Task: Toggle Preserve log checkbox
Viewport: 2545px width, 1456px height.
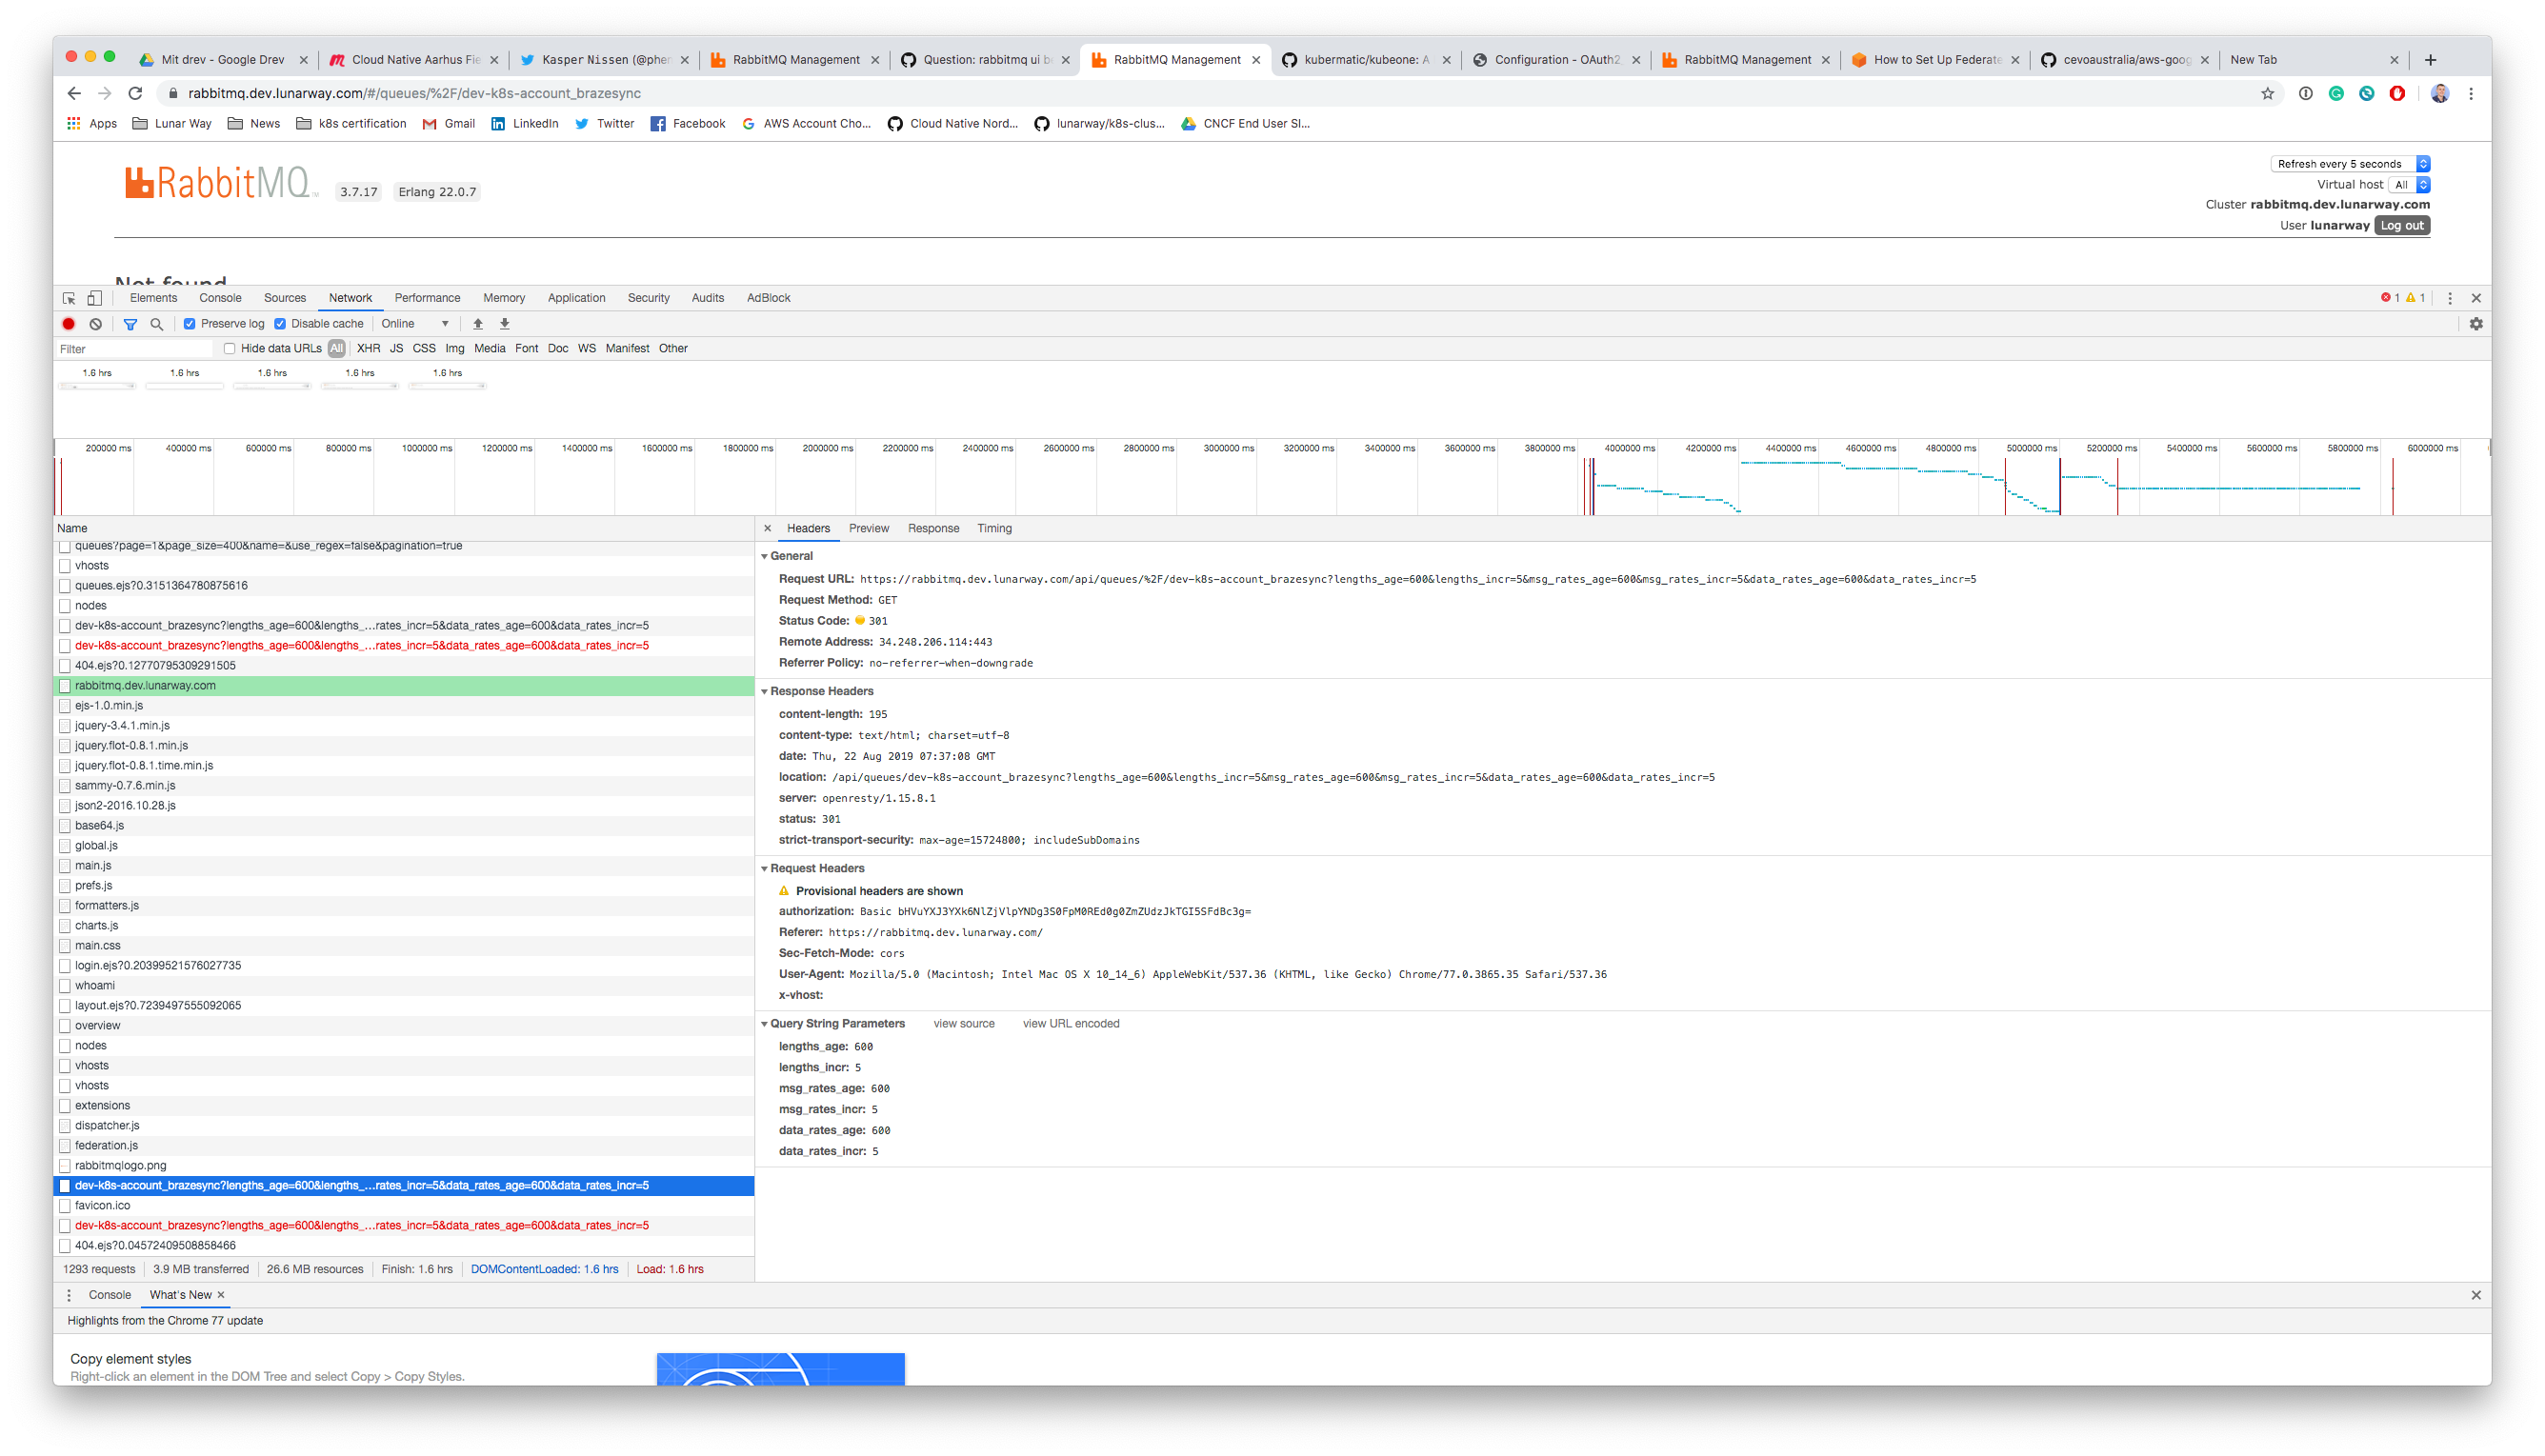Action: (x=190, y=324)
